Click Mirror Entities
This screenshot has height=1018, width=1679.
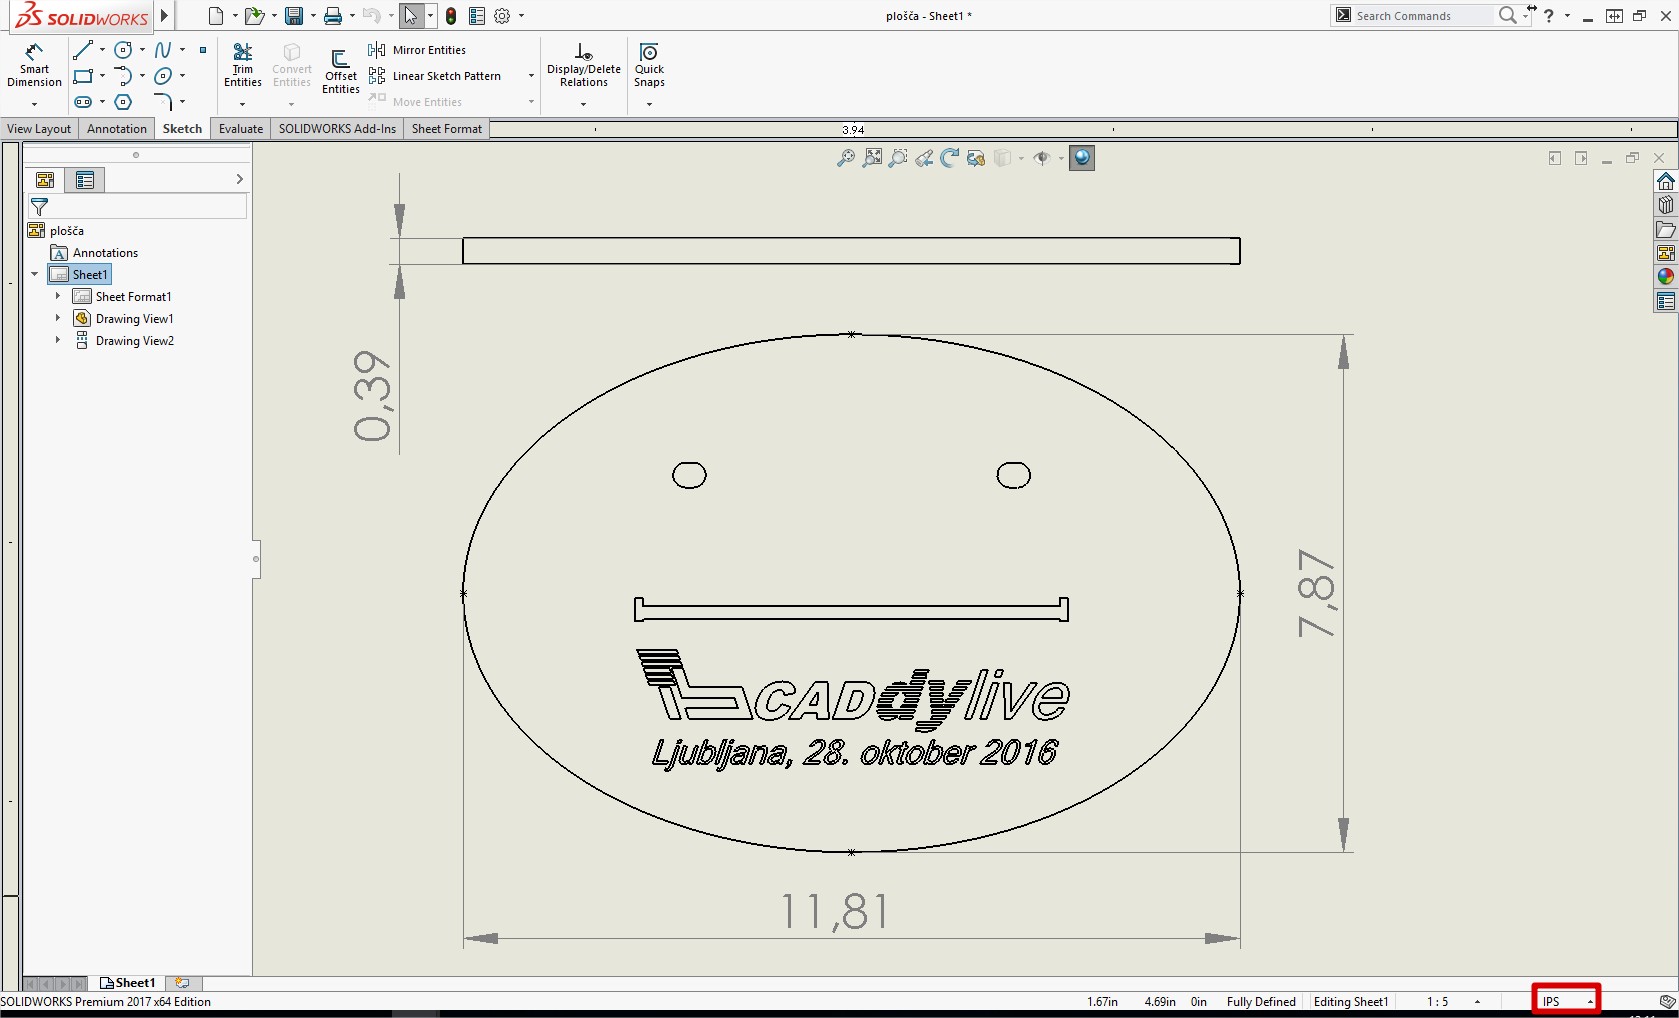(428, 50)
